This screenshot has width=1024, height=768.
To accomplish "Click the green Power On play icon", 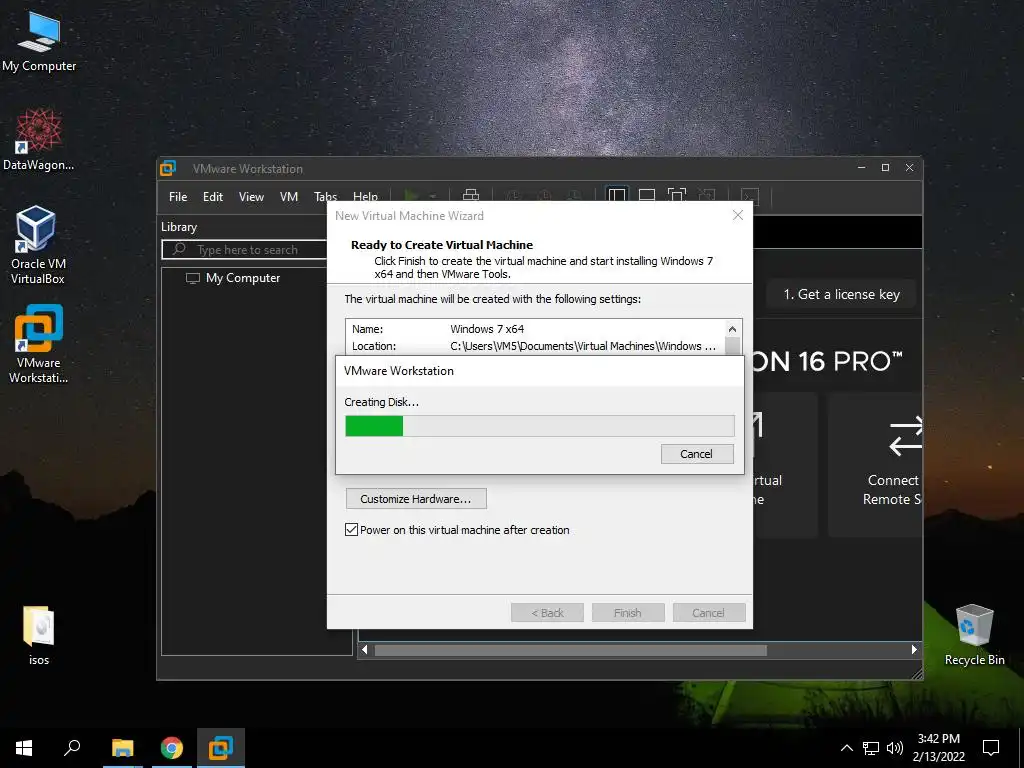I will (411, 195).
